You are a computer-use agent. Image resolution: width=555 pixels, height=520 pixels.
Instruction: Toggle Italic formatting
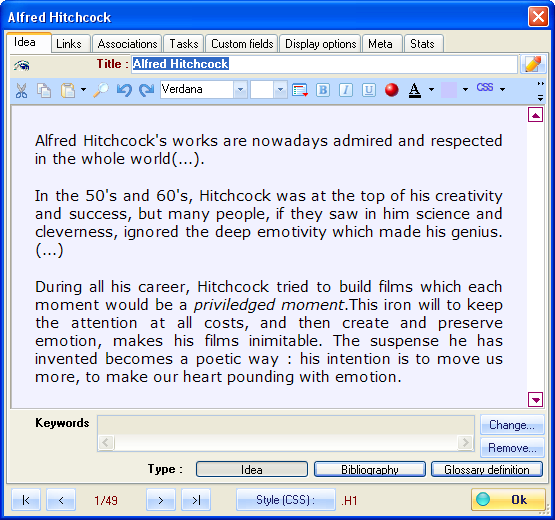tap(346, 90)
